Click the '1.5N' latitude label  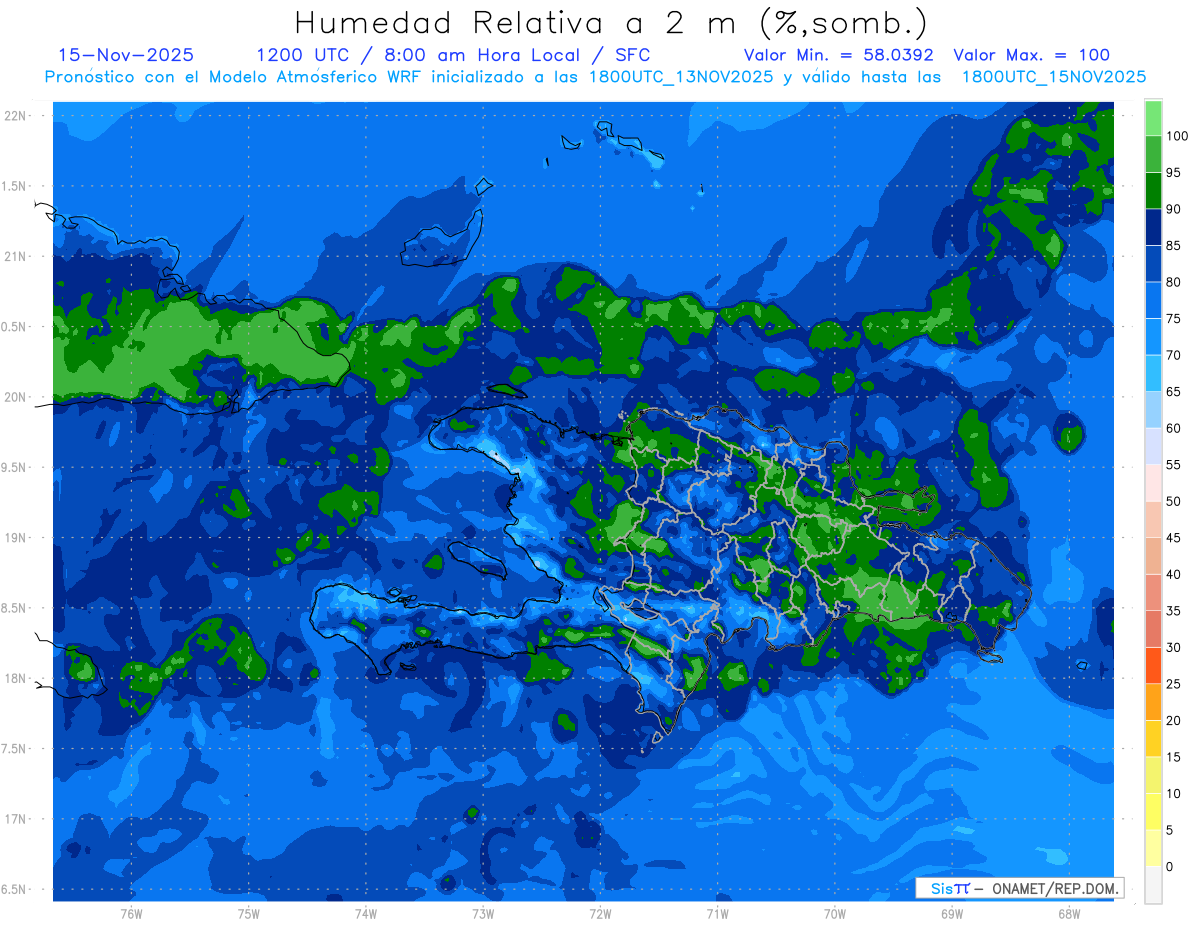click(15, 186)
